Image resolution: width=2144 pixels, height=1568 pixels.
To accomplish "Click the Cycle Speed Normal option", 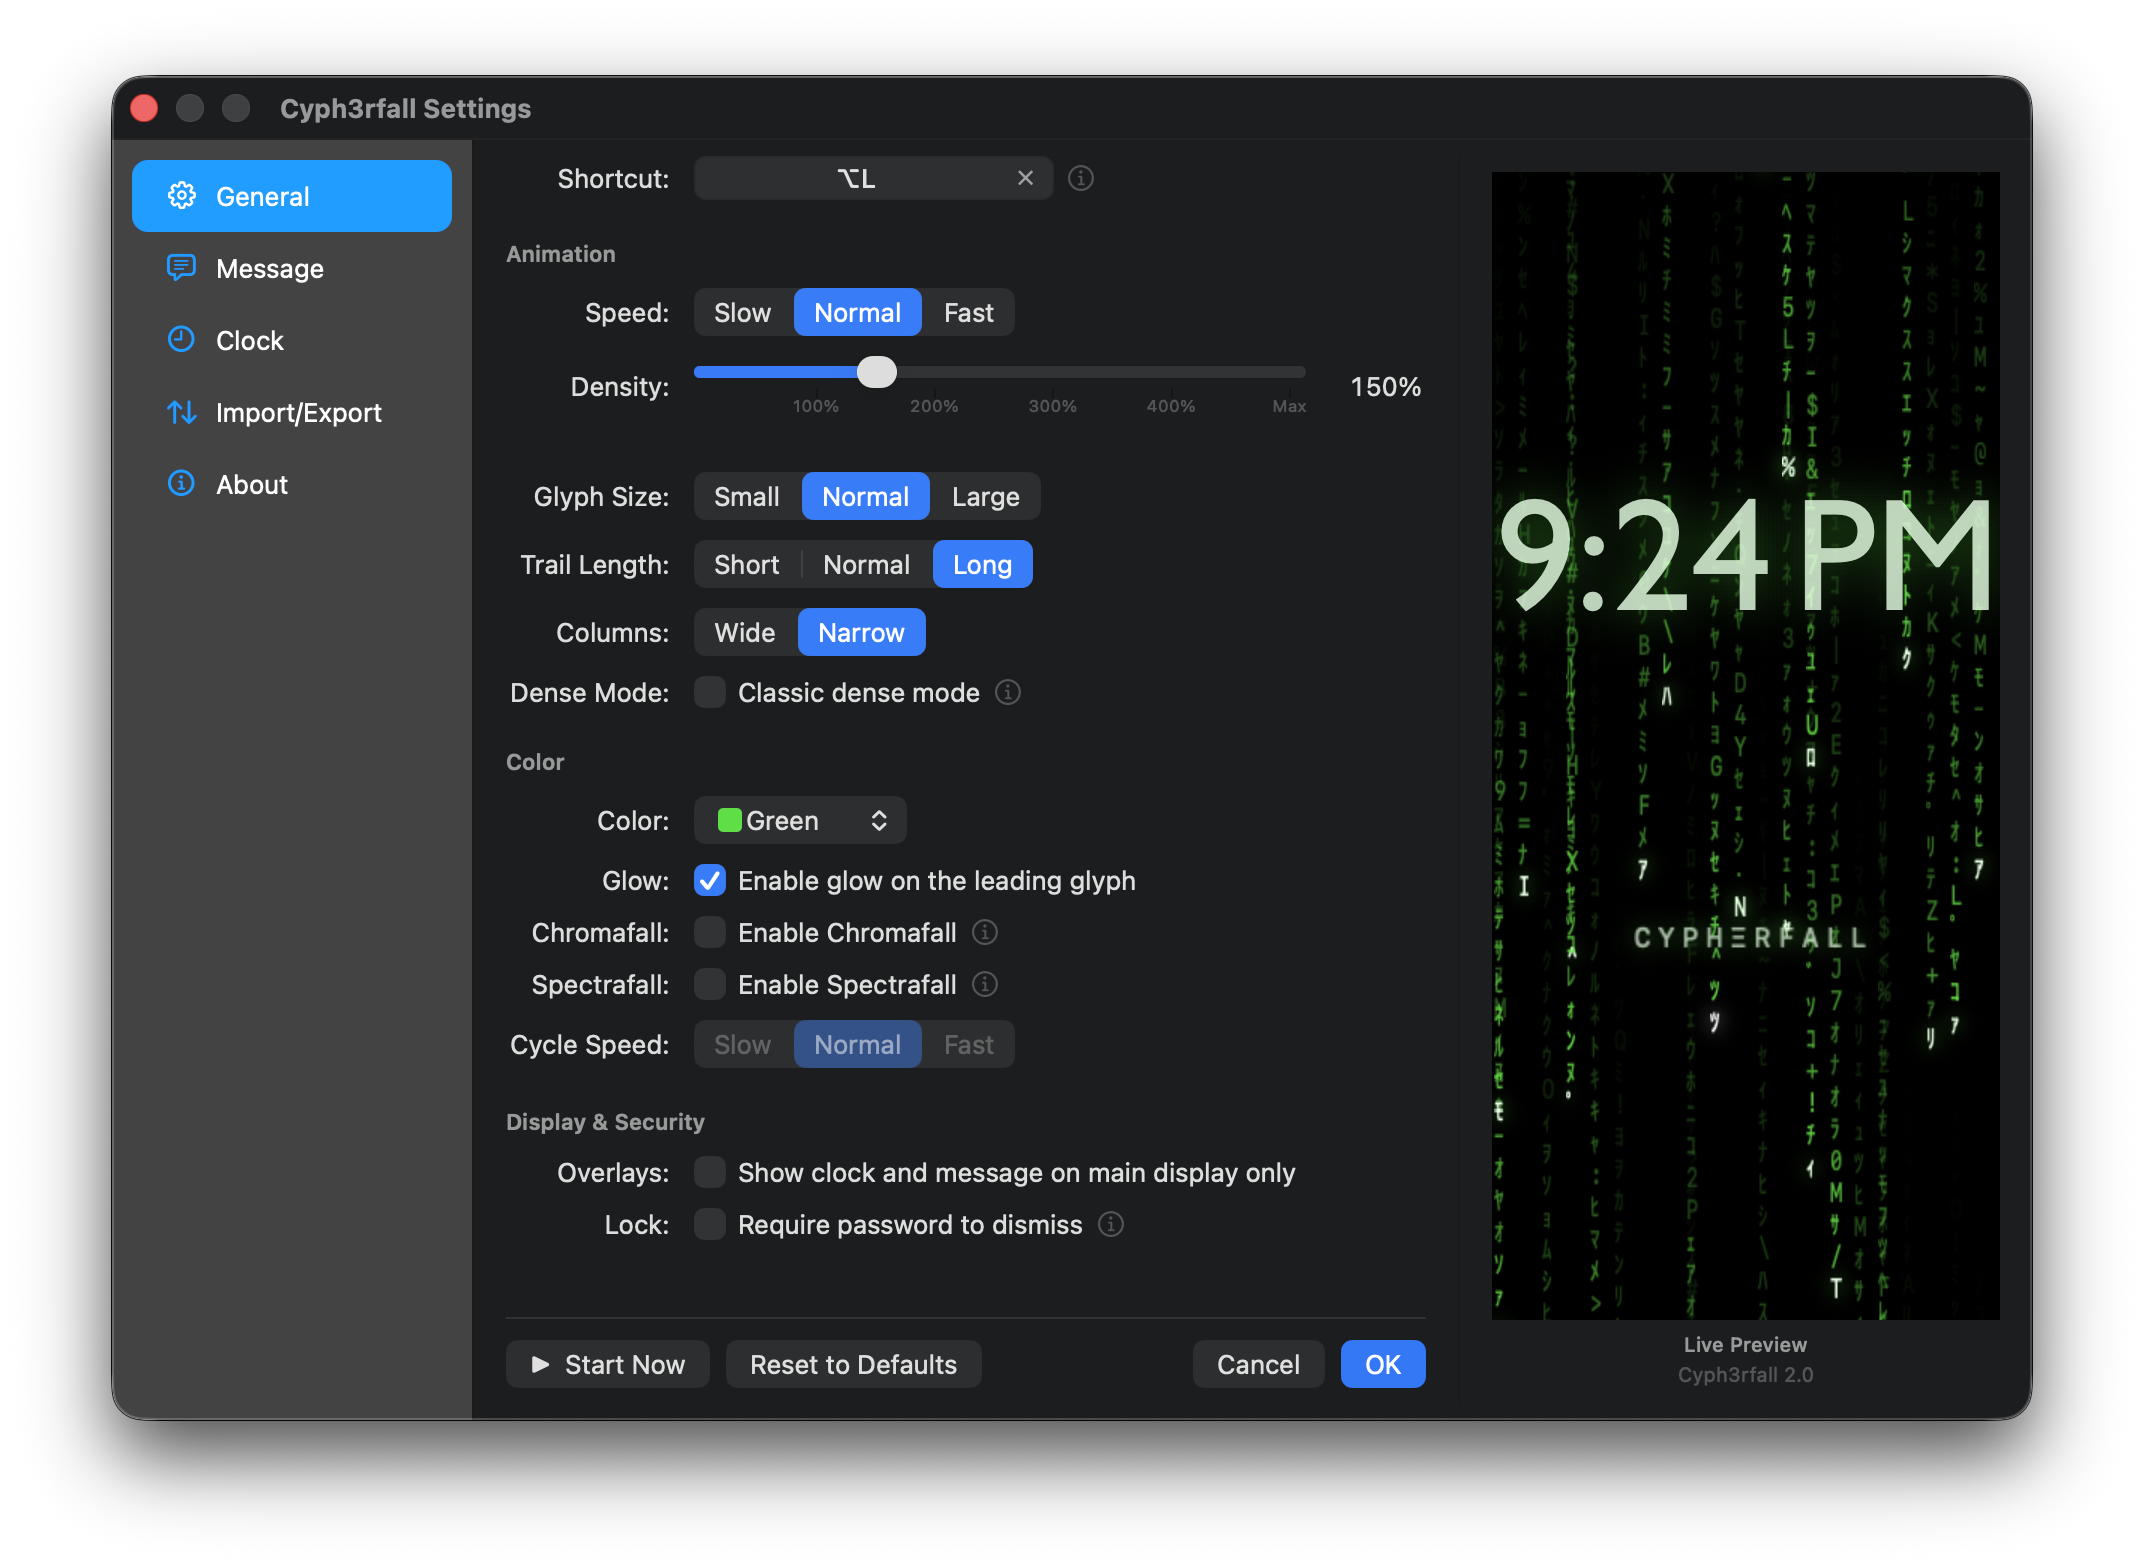I will click(858, 1044).
